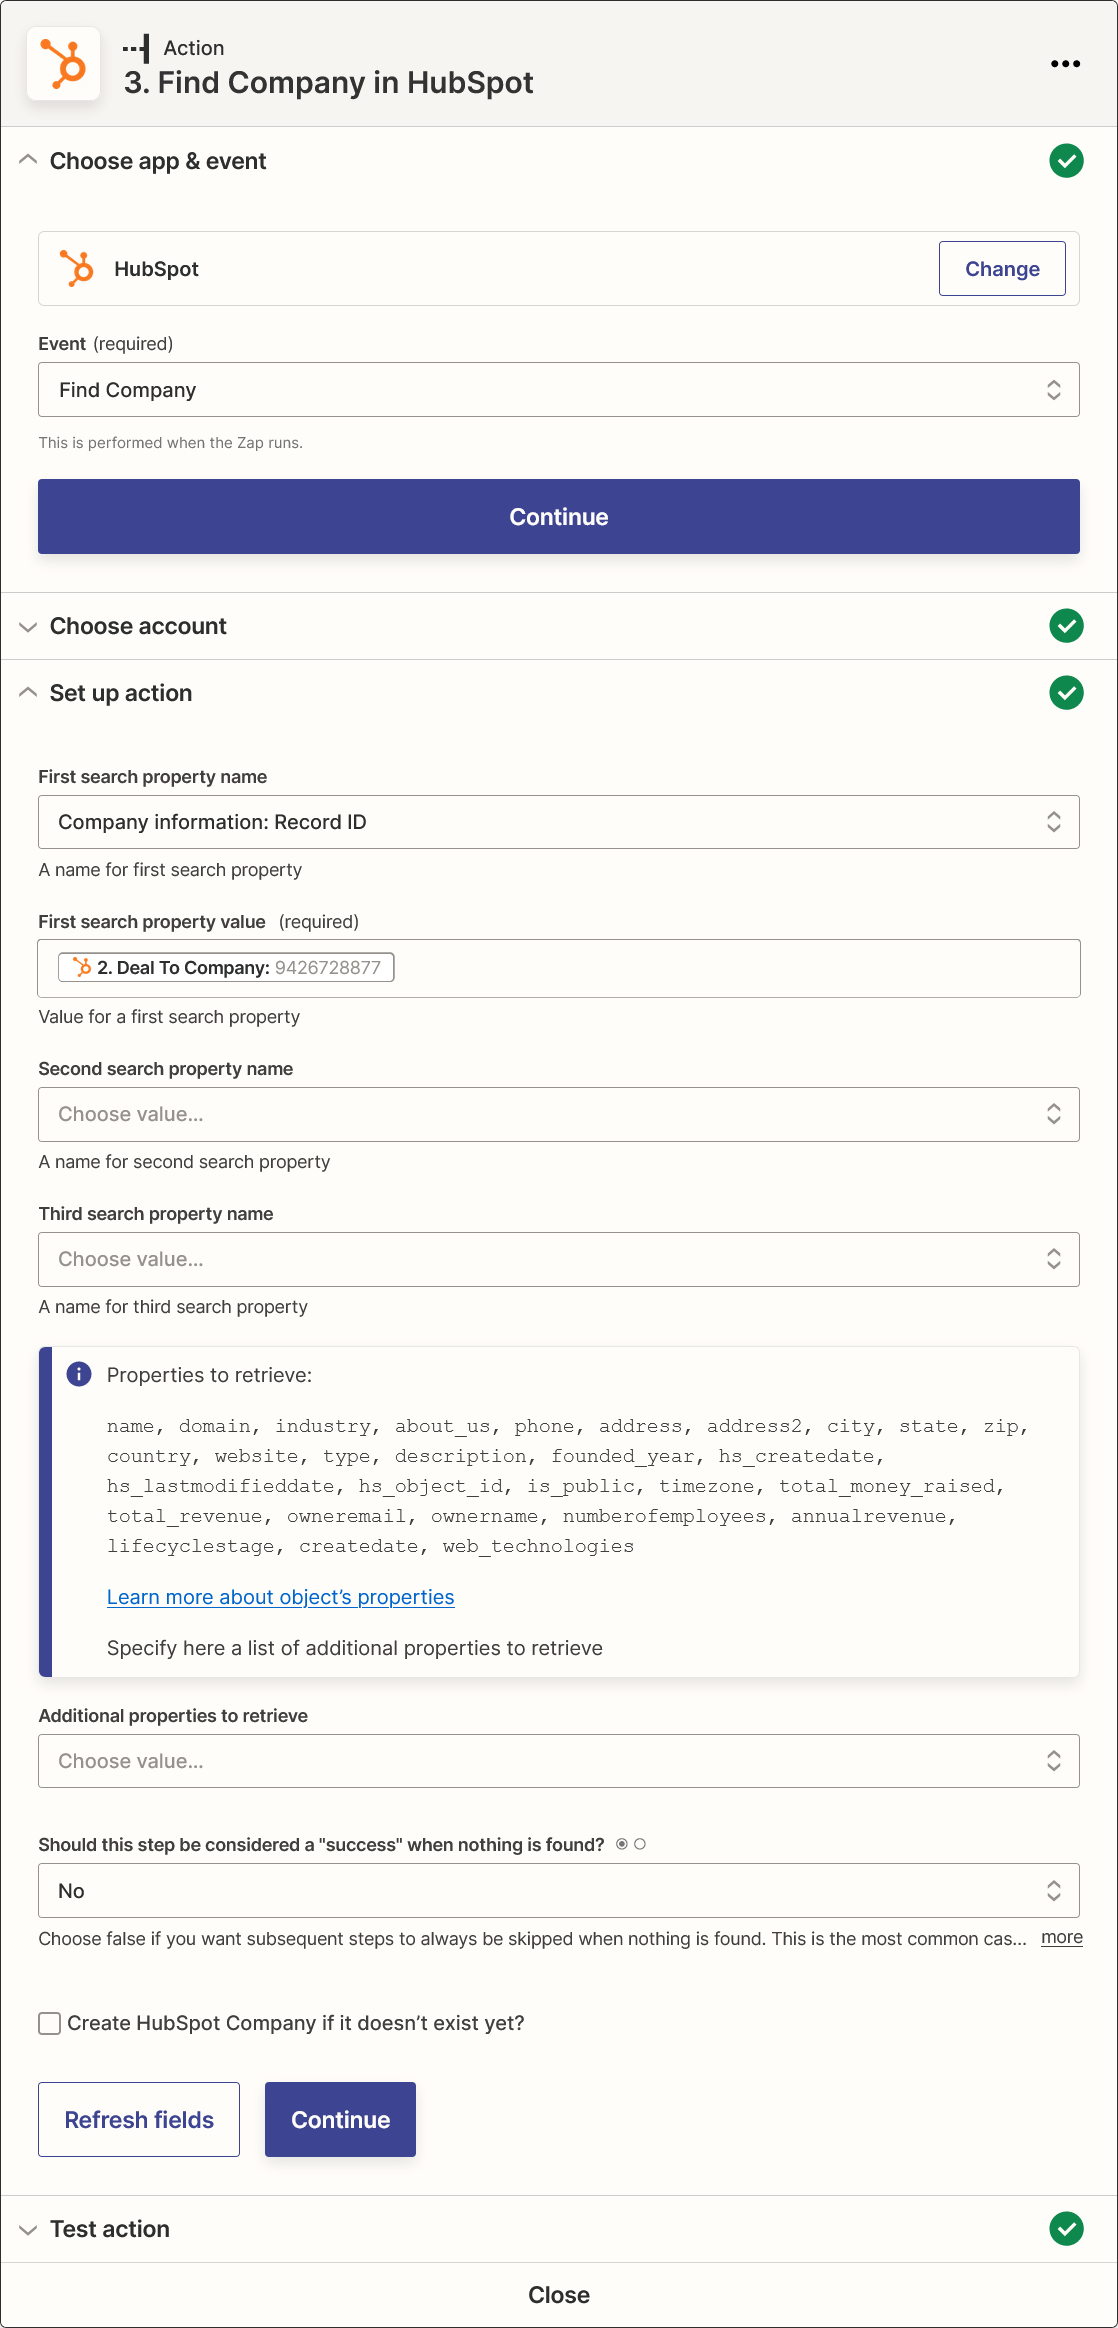Open Third search property name dropdown
The width and height of the screenshot is (1118, 2328).
pyautogui.click(x=559, y=1259)
